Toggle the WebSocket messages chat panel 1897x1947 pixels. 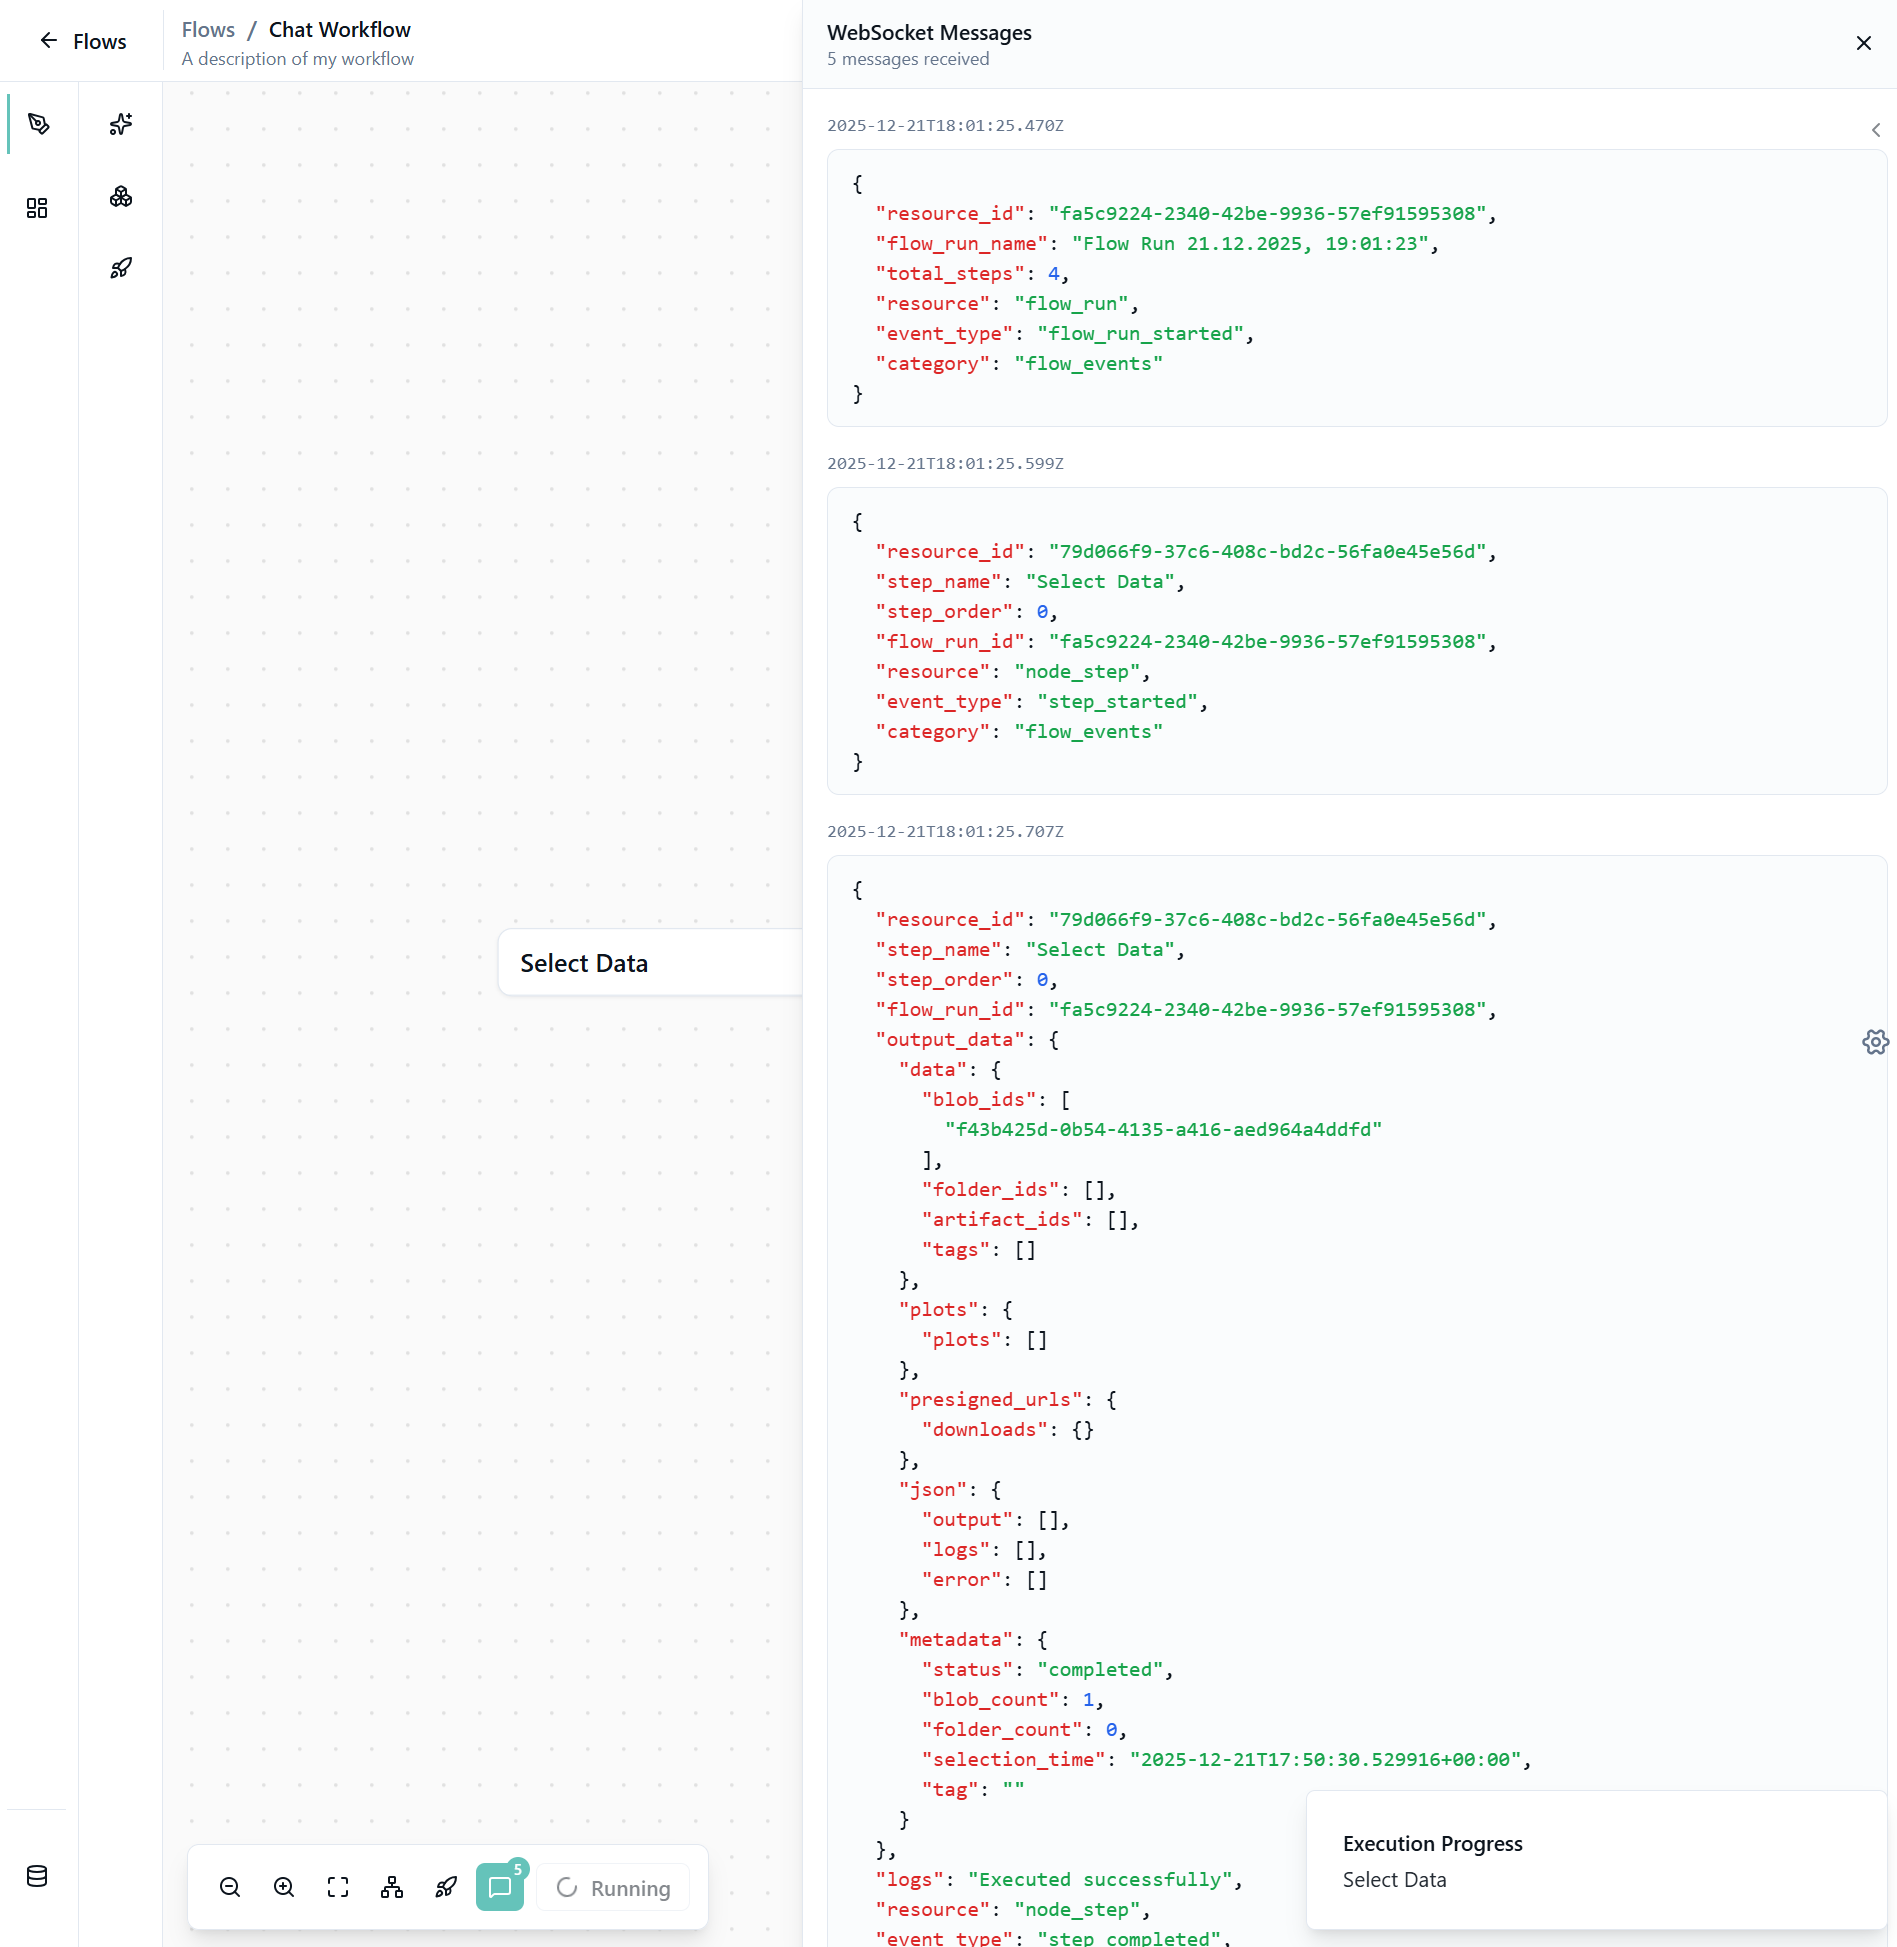[x=500, y=1887]
